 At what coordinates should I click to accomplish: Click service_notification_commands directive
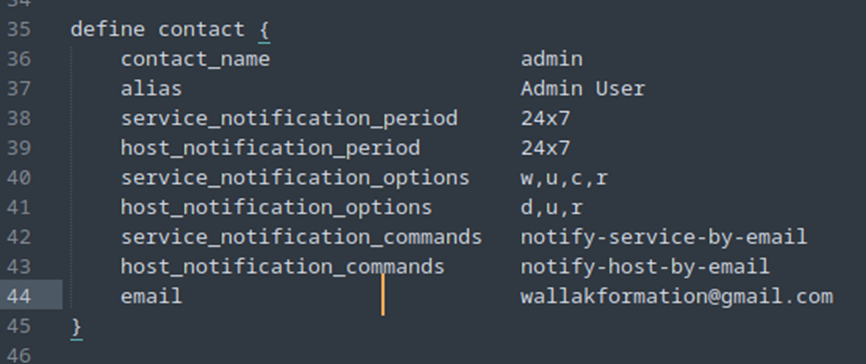302,238
